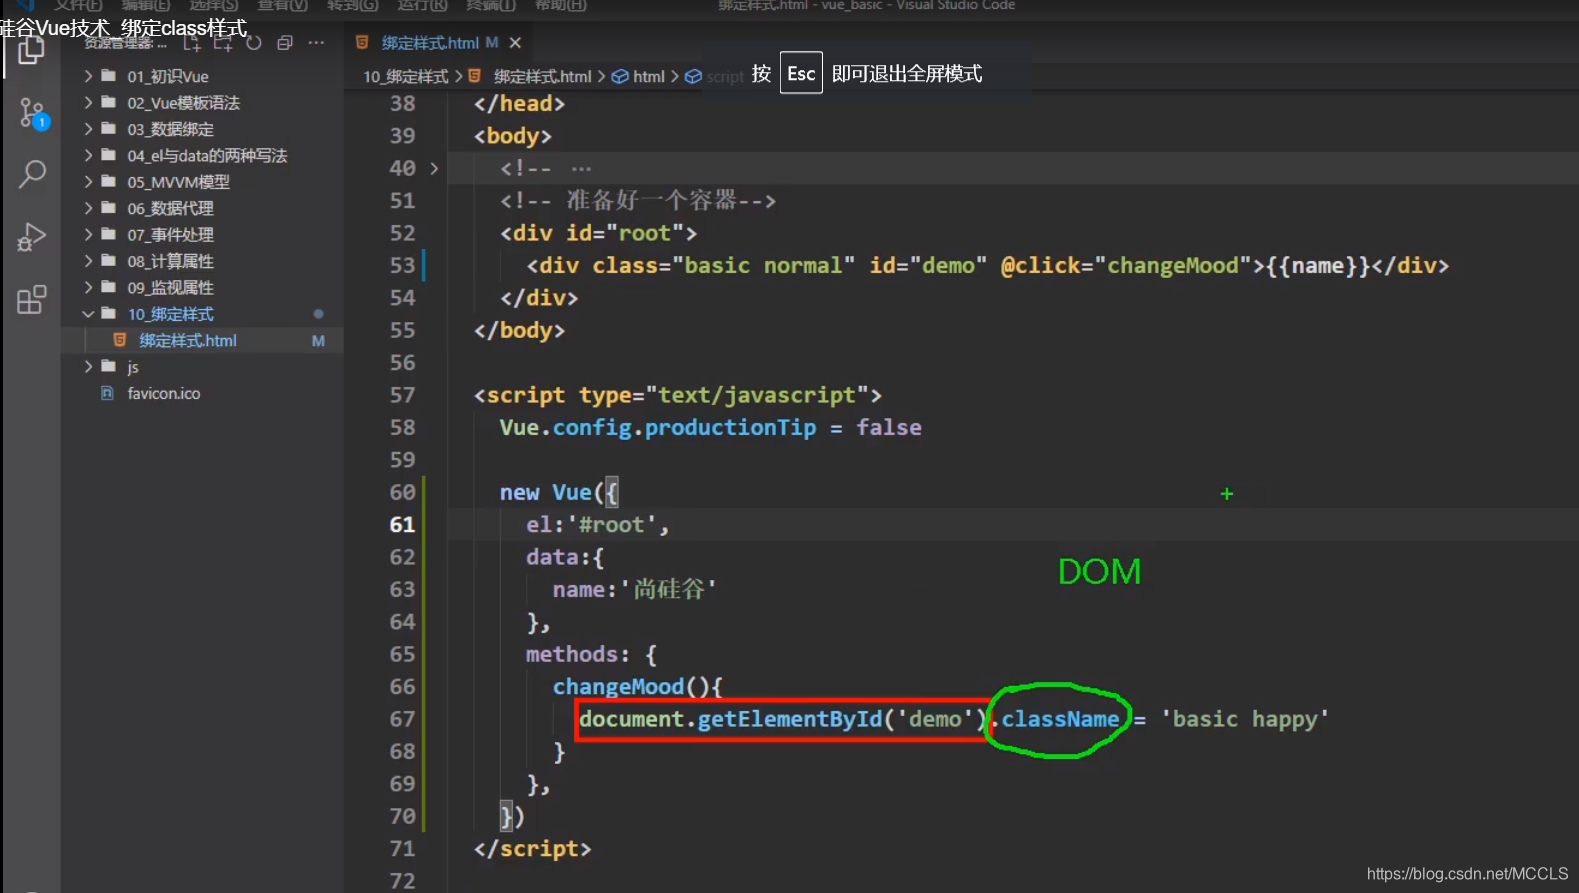The width and height of the screenshot is (1579, 893).
Task: Click div id="root" on line 52
Action: pos(598,233)
